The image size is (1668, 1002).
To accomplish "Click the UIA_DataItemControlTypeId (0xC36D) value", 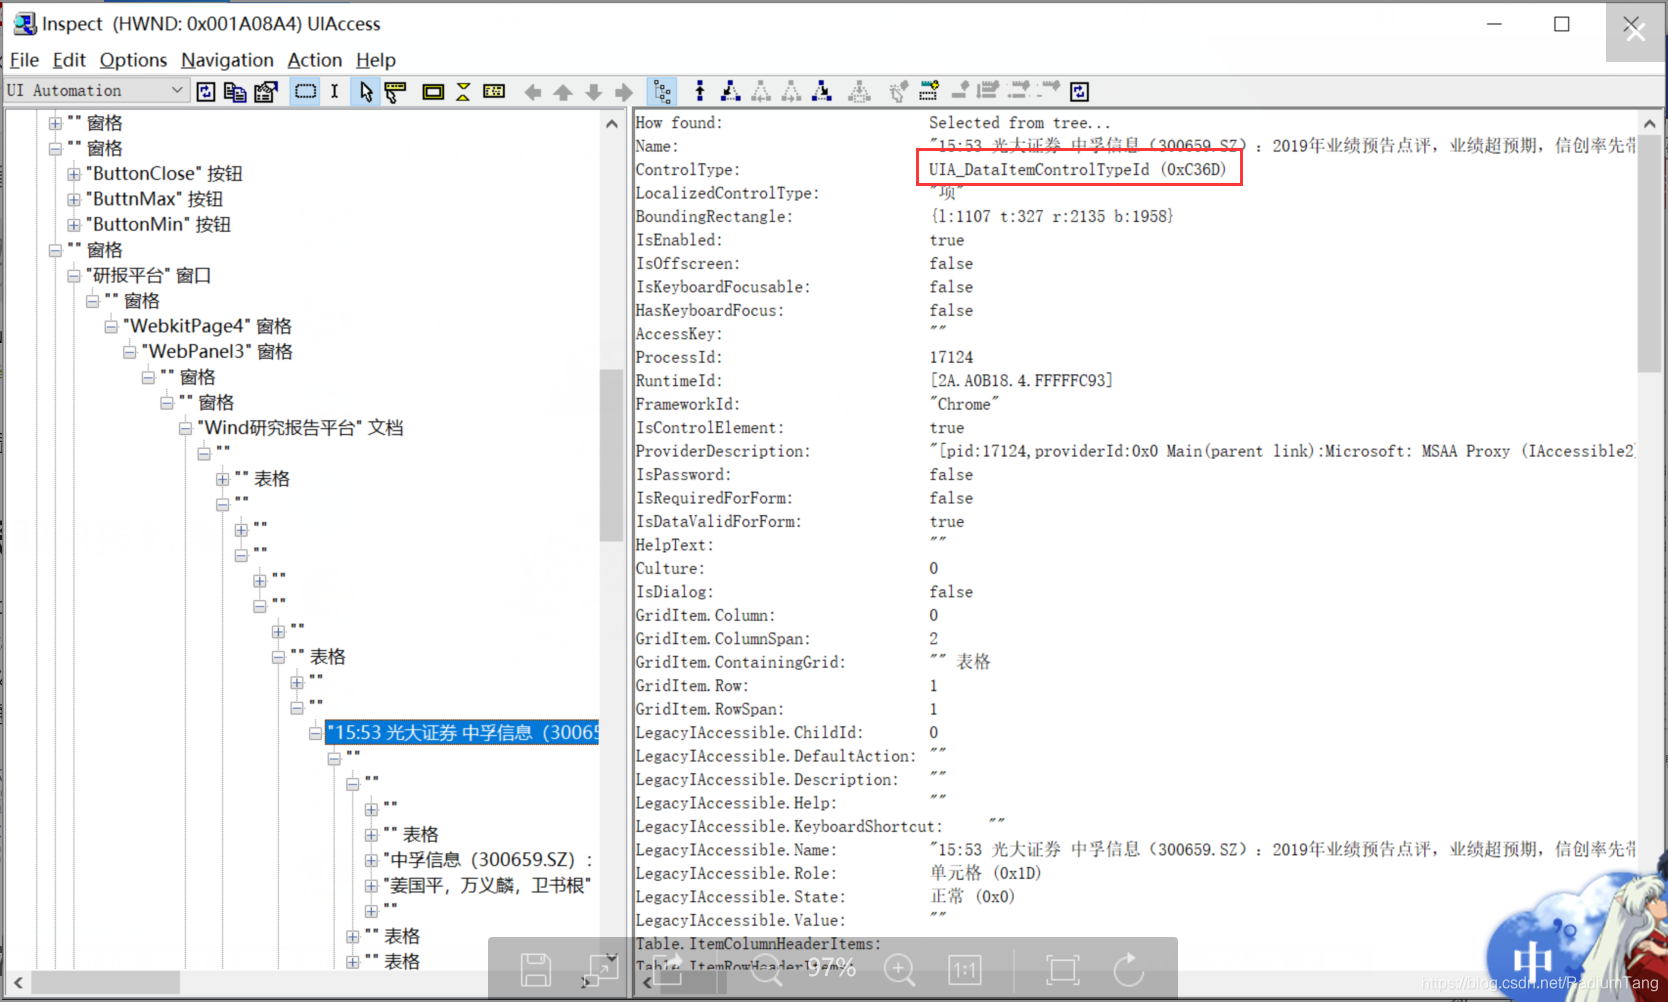I will [x=1077, y=169].
